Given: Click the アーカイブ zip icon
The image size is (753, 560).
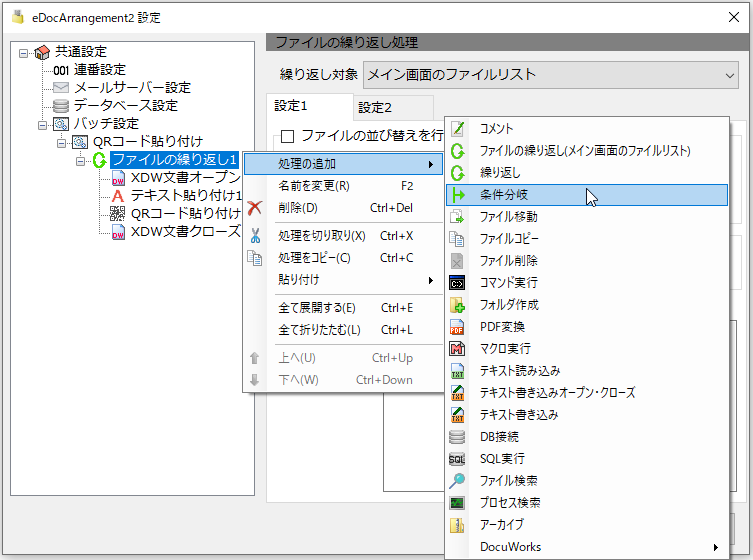Looking at the screenshot, I should pos(457,525).
